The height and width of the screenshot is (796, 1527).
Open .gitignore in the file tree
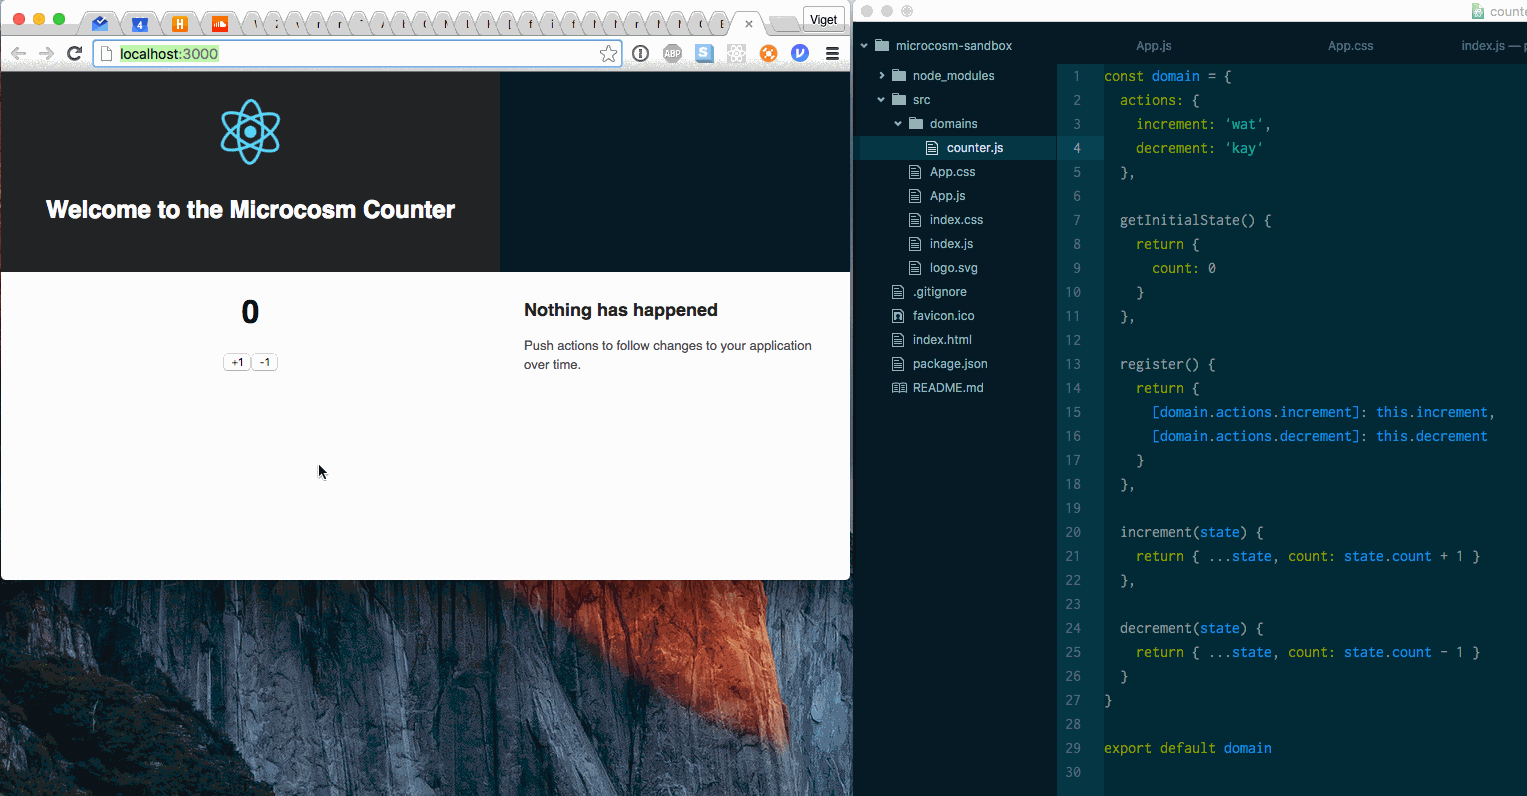pyautogui.click(x=939, y=292)
